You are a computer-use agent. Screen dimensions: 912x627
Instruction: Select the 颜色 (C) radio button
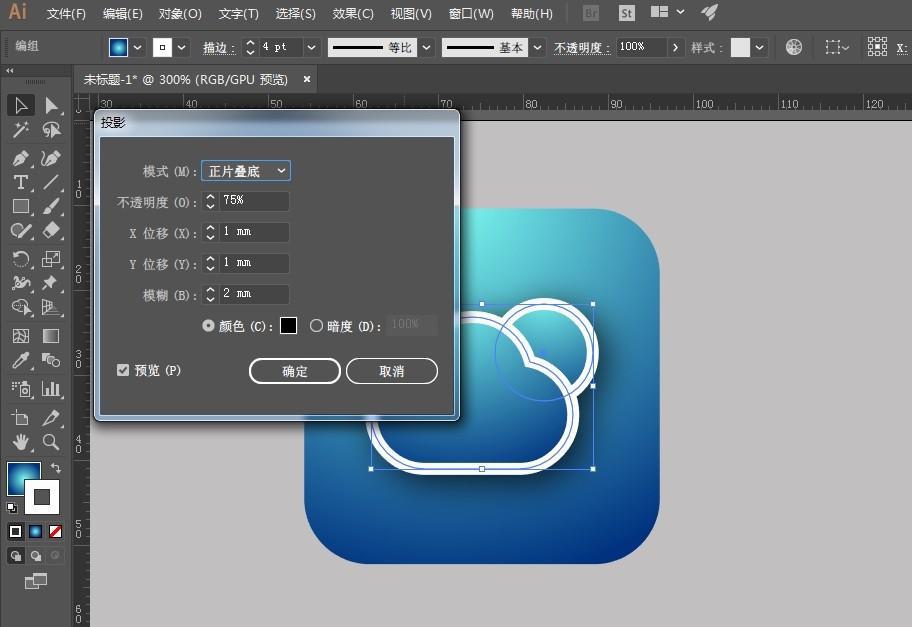click(208, 326)
